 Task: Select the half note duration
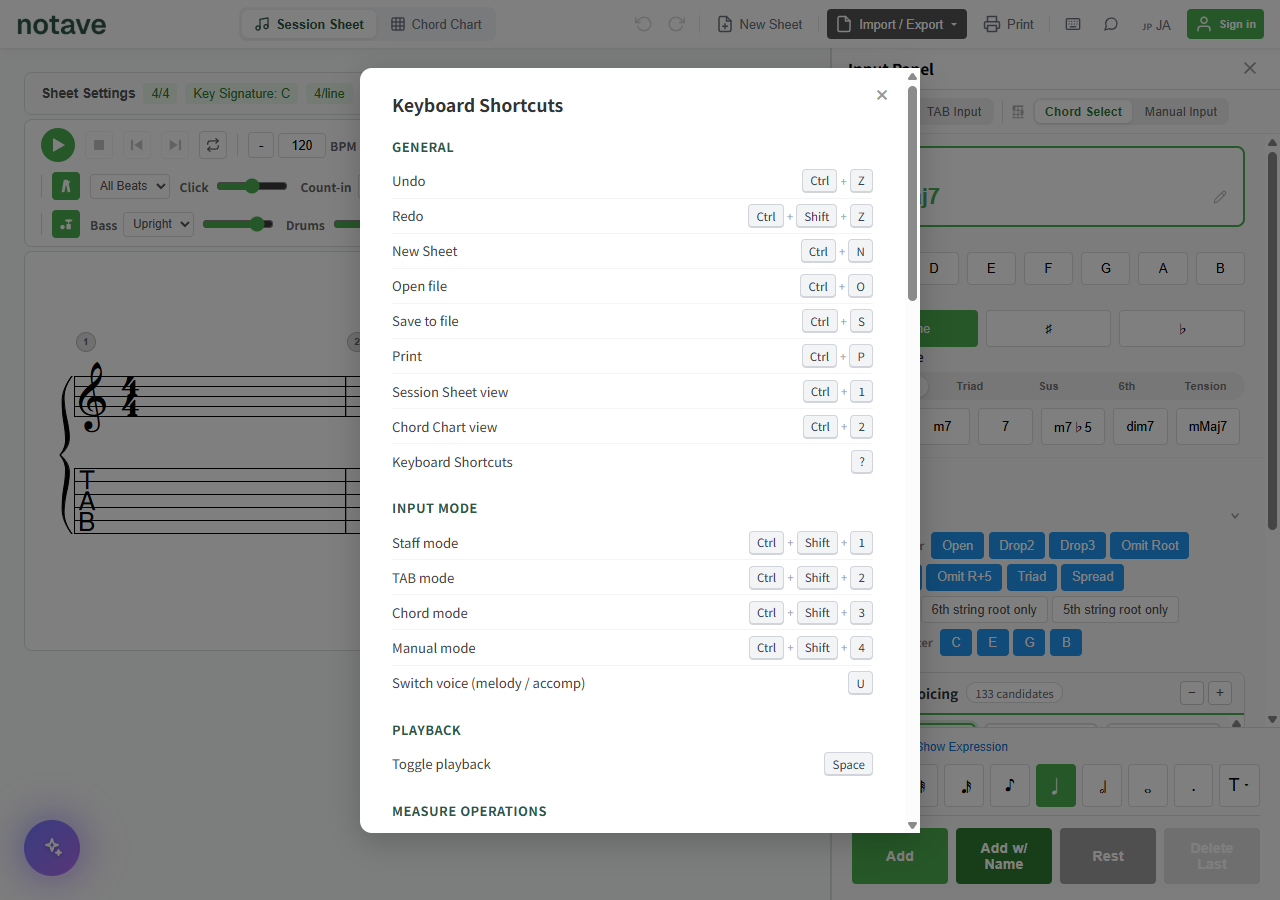tap(1102, 786)
